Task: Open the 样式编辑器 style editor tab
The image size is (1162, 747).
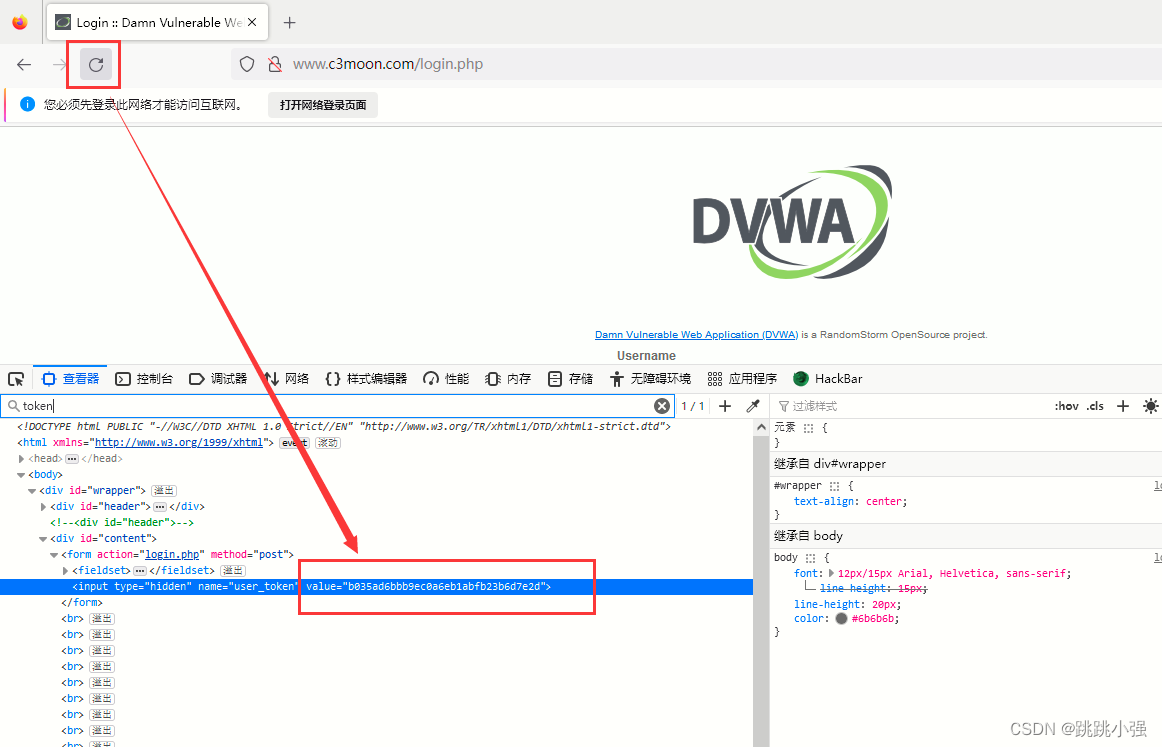Action: click(x=366, y=379)
